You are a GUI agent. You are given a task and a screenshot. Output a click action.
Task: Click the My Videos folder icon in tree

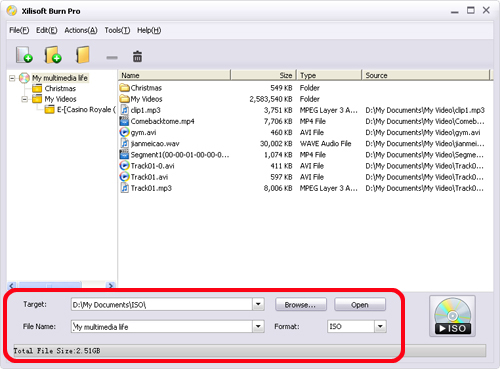(37, 99)
